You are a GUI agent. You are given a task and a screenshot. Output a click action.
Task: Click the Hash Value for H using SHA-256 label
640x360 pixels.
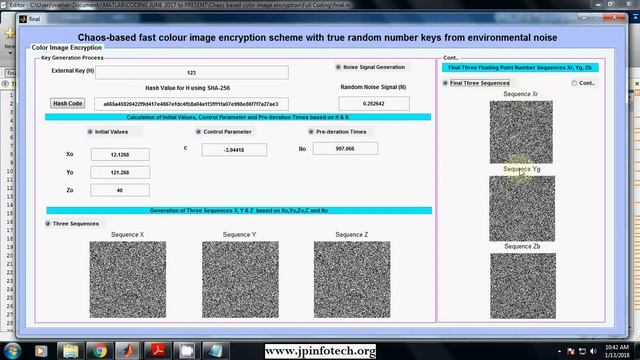188,88
